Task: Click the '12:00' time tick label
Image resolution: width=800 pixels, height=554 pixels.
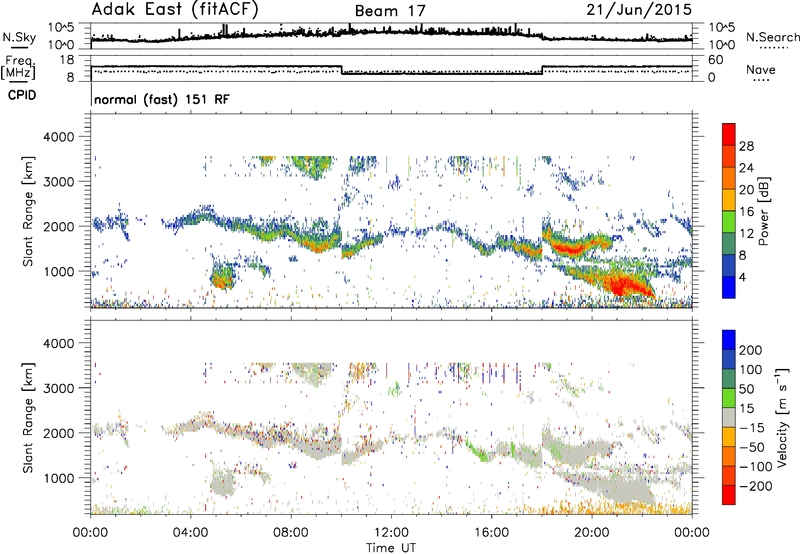Action: pyautogui.click(x=391, y=533)
